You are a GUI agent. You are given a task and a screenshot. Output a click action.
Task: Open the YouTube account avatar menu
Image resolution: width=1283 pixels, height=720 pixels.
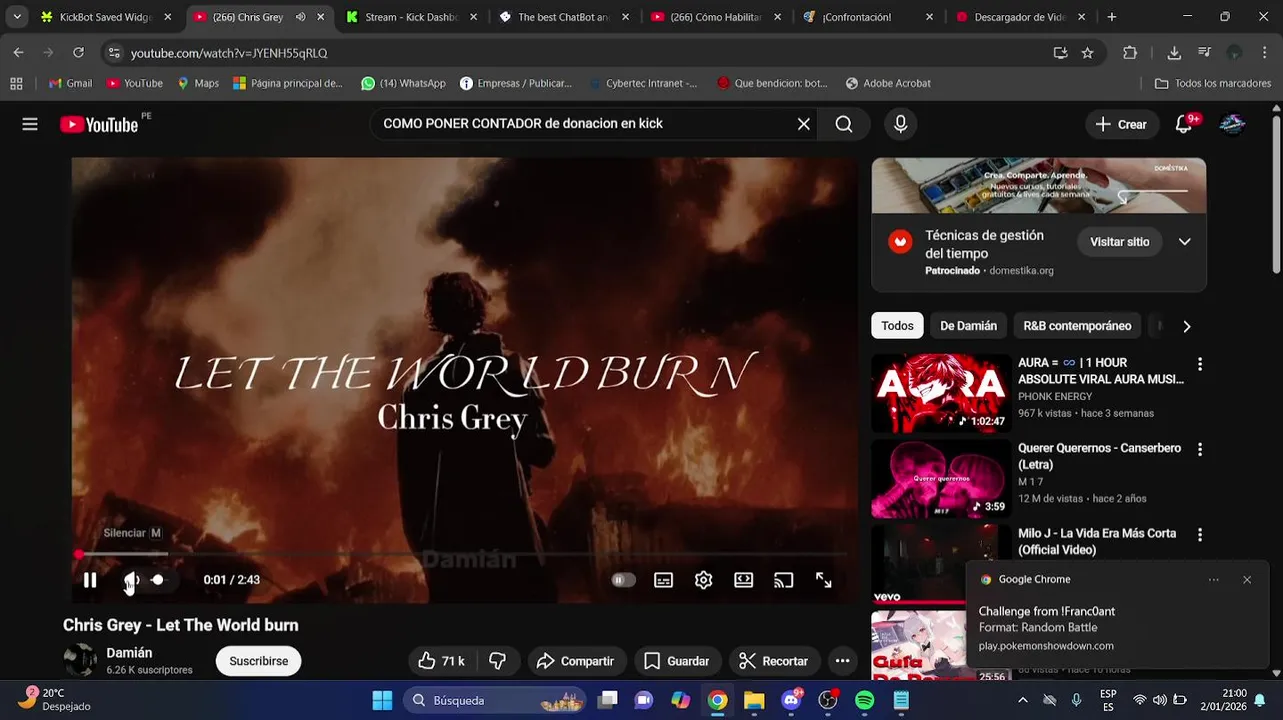point(1232,124)
